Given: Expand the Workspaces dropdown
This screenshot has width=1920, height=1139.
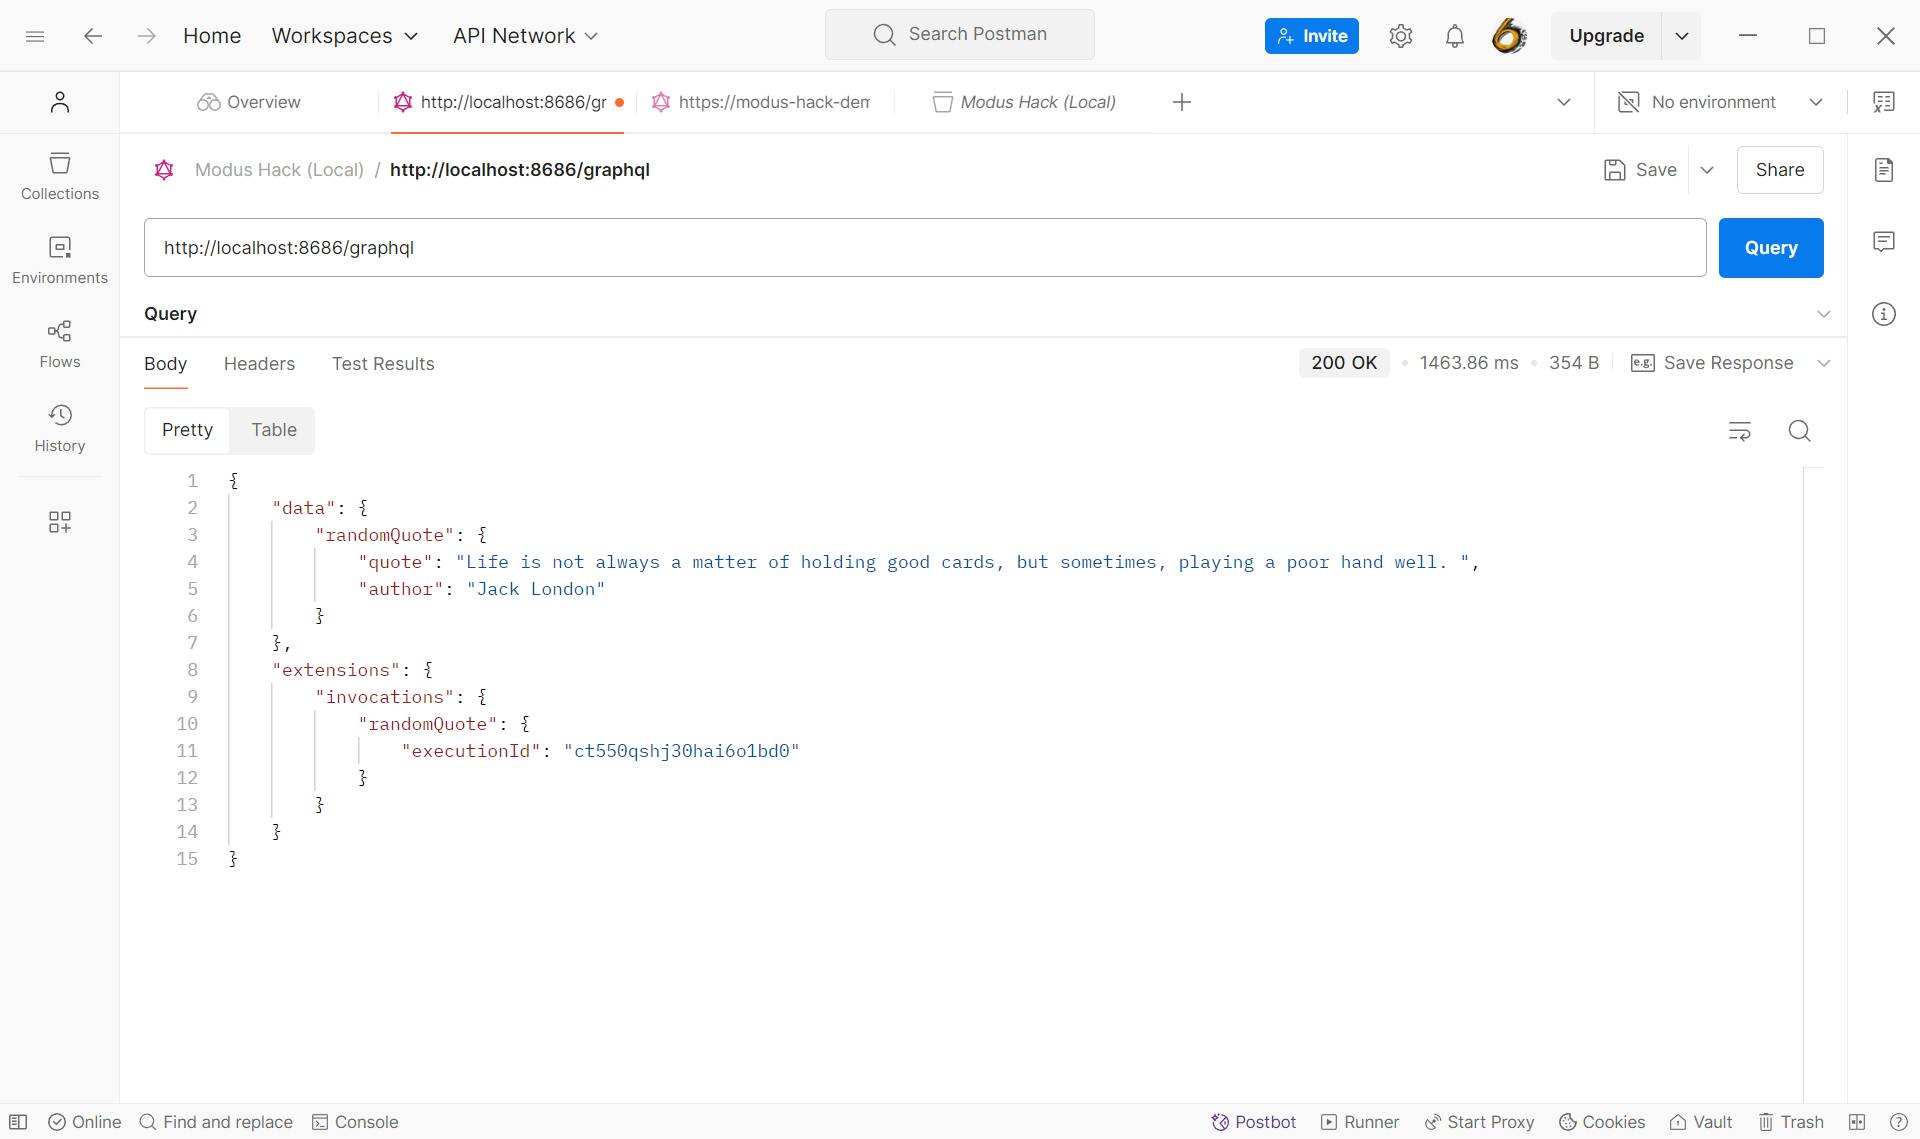Looking at the screenshot, I should 345,36.
